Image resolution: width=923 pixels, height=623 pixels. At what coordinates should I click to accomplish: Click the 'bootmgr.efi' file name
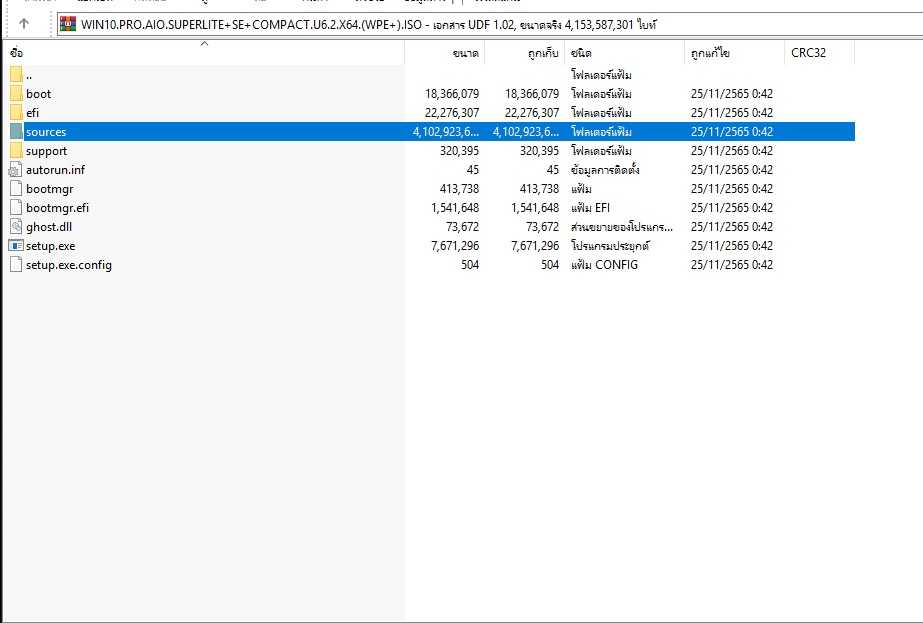(58, 208)
